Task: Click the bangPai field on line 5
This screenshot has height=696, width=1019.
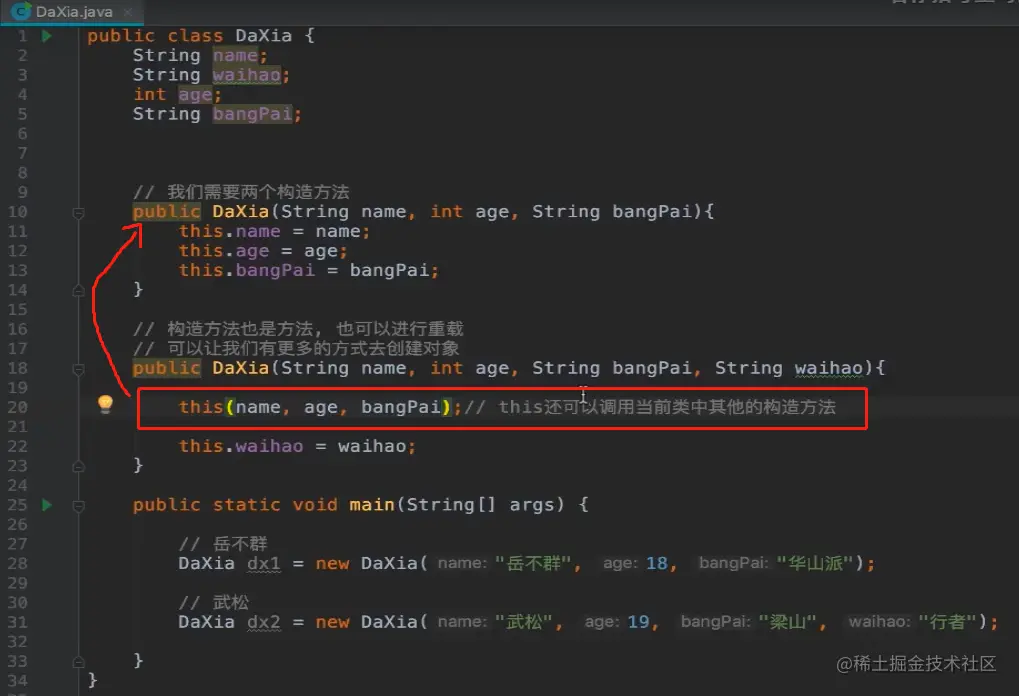Action: click(252, 114)
